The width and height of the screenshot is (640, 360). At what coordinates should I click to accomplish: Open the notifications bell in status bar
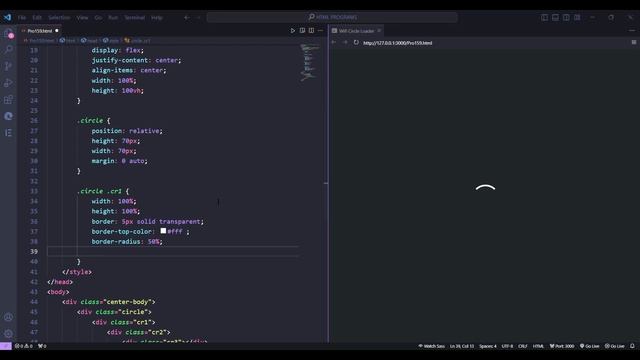coord(632,346)
